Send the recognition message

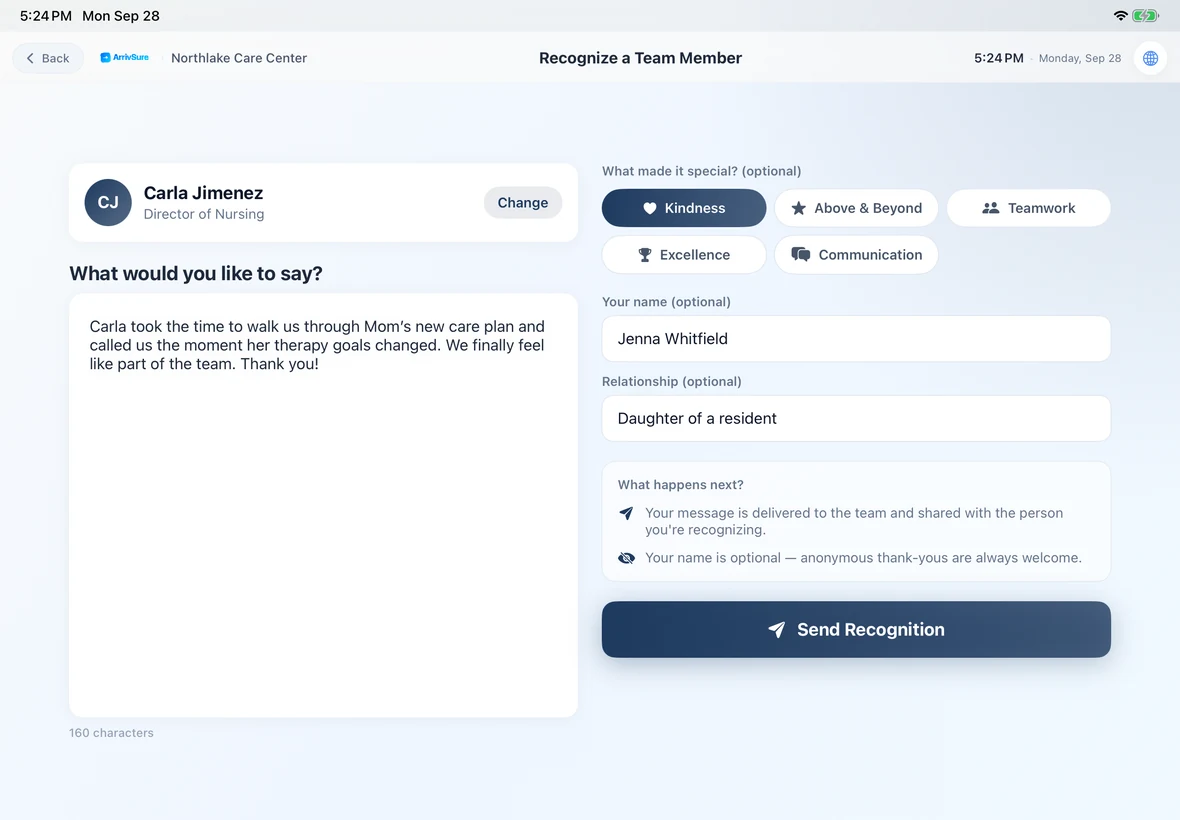coord(856,629)
